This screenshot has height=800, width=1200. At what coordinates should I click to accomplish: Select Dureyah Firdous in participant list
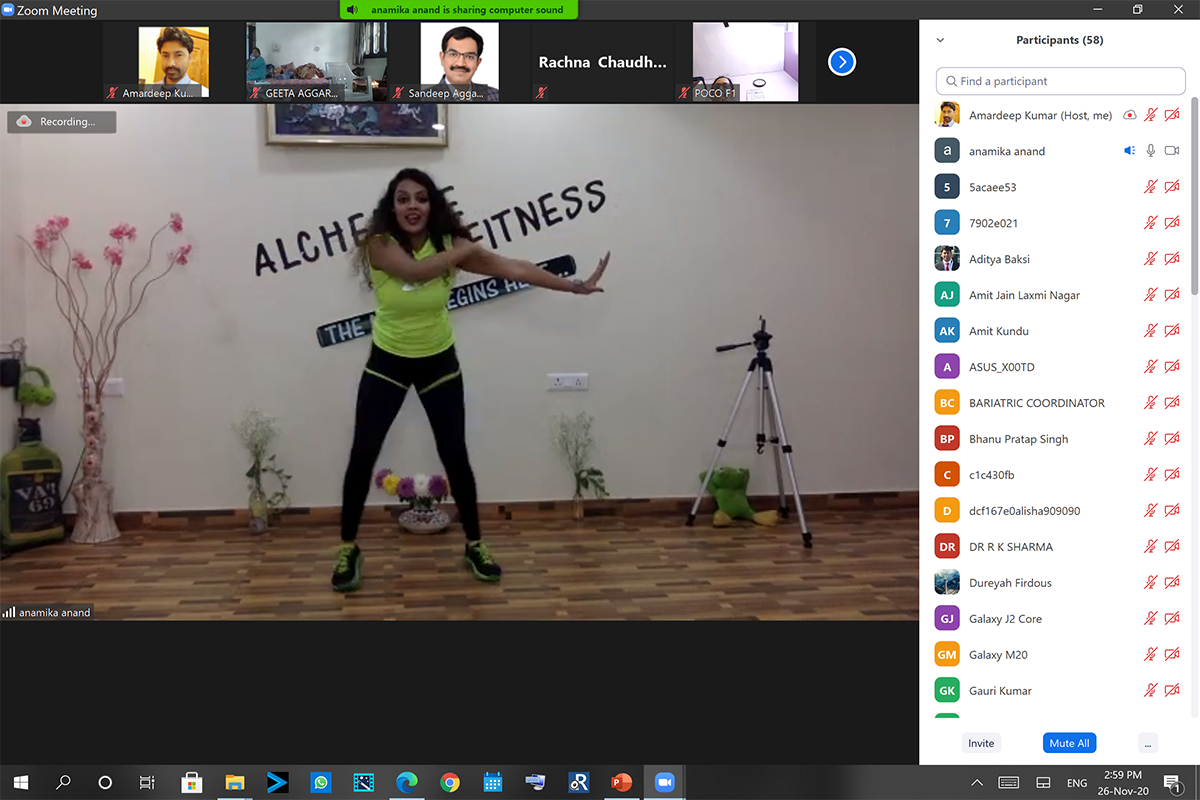(1010, 583)
